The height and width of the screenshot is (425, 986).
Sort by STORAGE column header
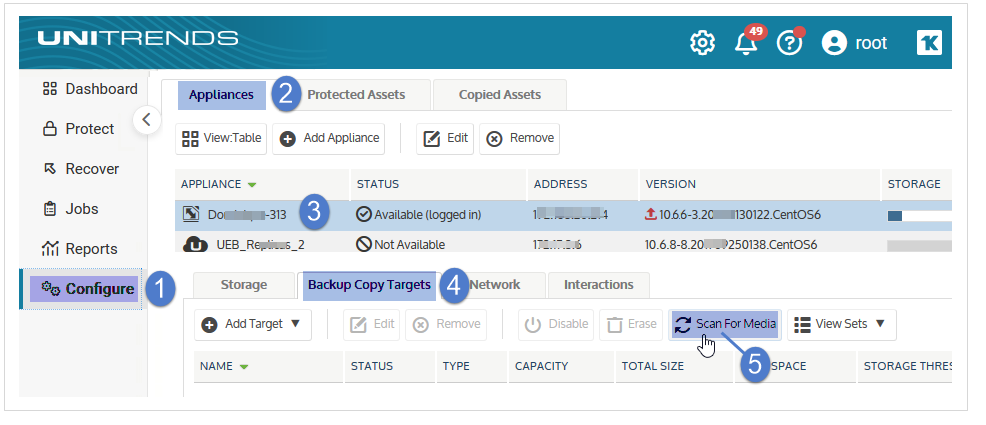(916, 184)
